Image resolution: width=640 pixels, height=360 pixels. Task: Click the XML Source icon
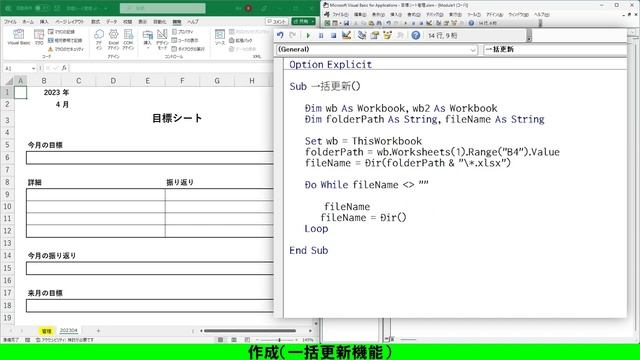coord(220,37)
